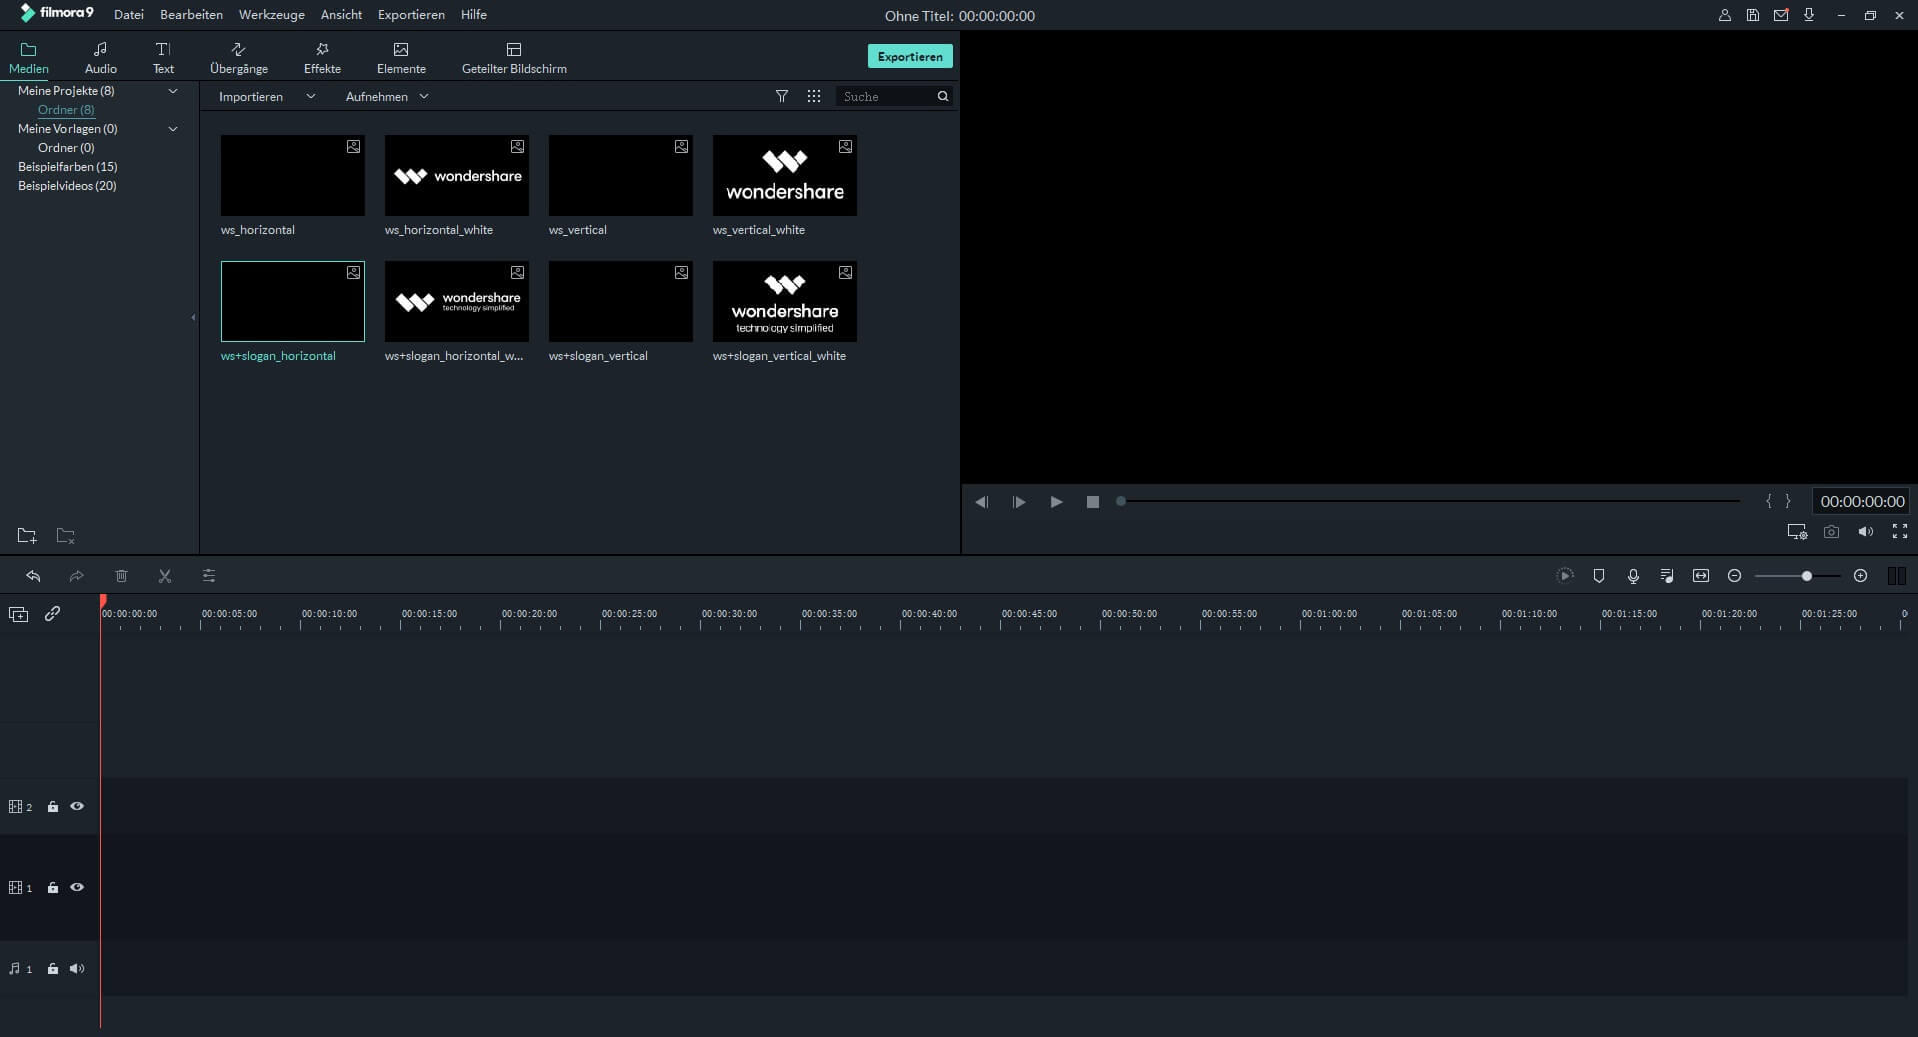Click the snapshot camera icon
Viewport: 1918px width, 1037px height.
[x=1831, y=532]
